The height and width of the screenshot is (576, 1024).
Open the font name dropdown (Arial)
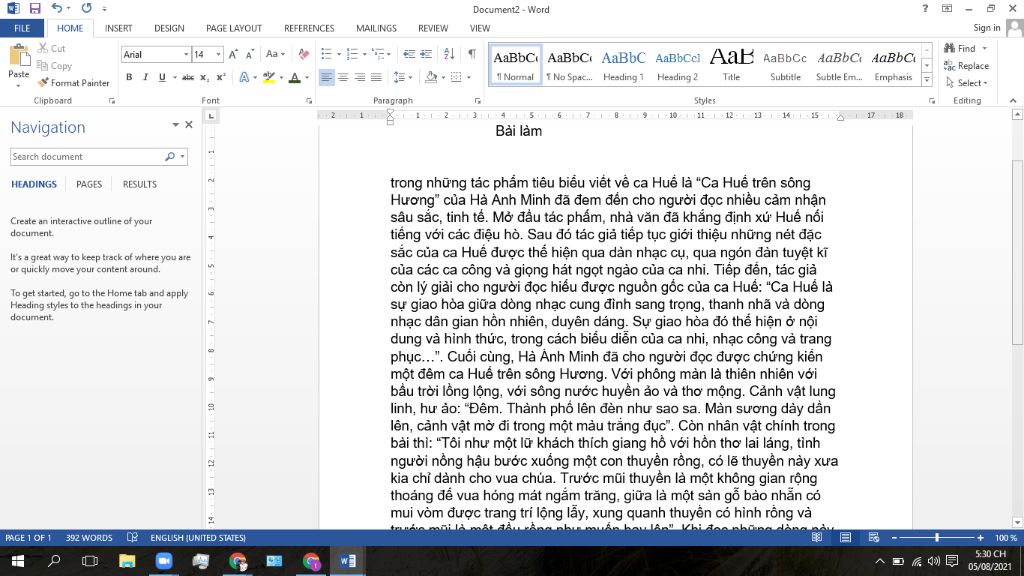186,55
